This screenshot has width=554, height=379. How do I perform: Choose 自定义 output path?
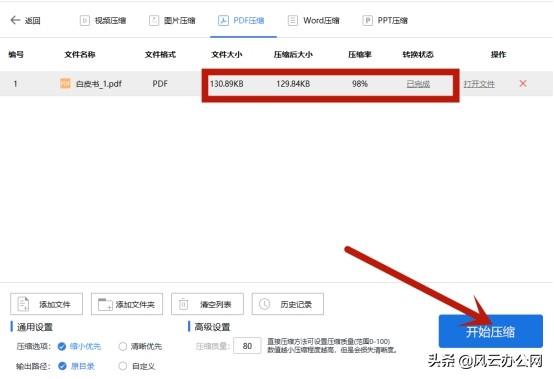click(x=137, y=366)
